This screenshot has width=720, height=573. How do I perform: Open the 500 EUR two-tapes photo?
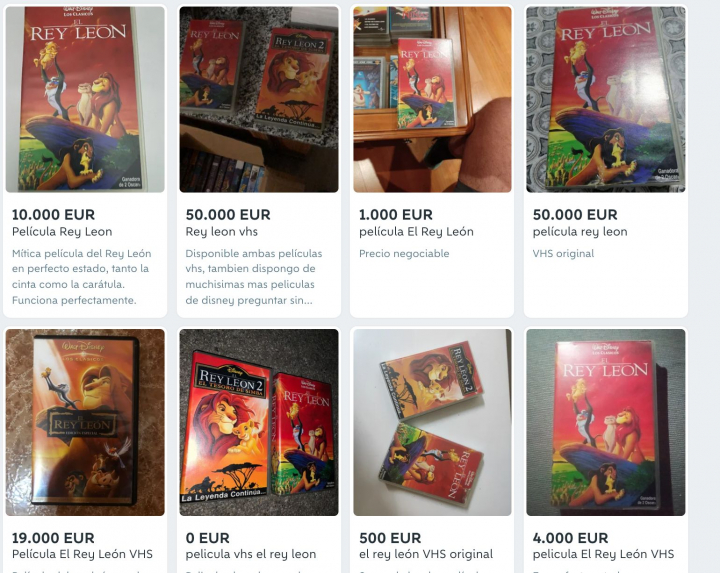coord(432,422)
